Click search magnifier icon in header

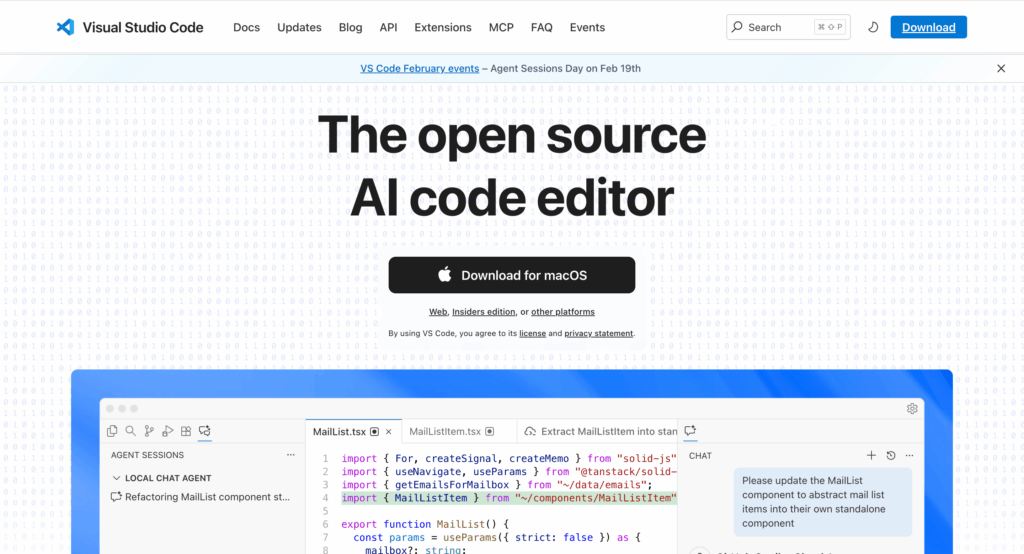point(737,27)
